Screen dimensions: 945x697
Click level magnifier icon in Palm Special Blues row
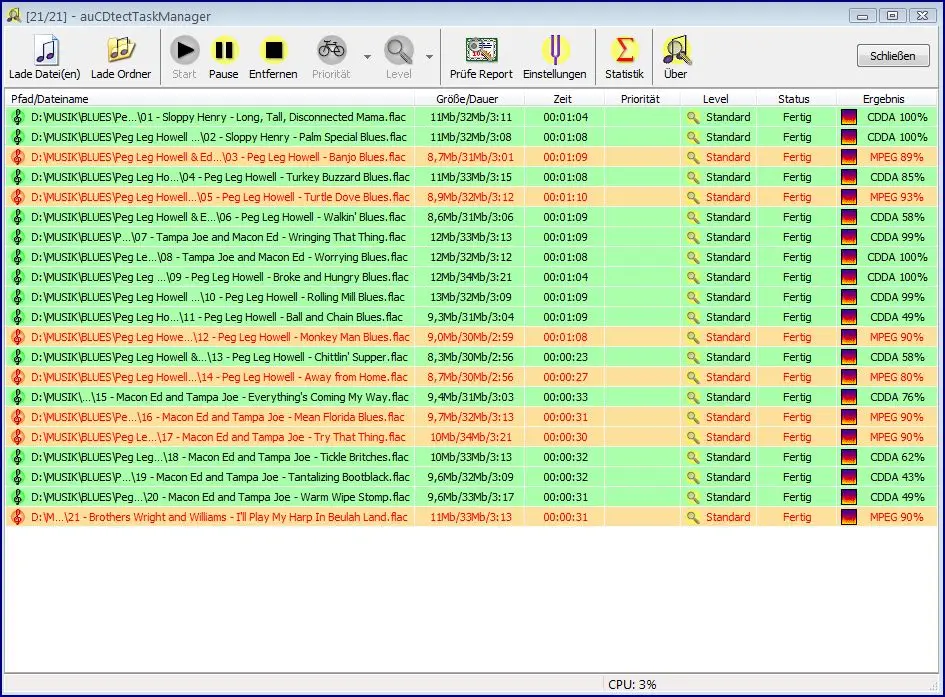[x=693, y=137]
